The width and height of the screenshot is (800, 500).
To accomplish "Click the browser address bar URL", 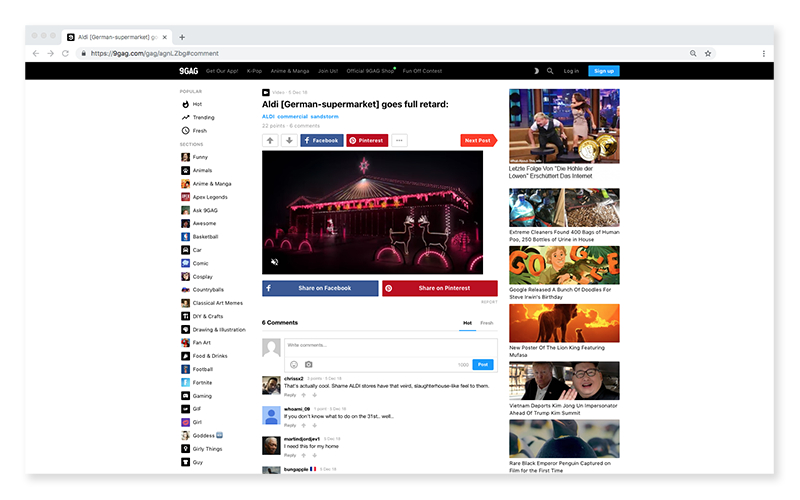I will click(x=155, y=53).
